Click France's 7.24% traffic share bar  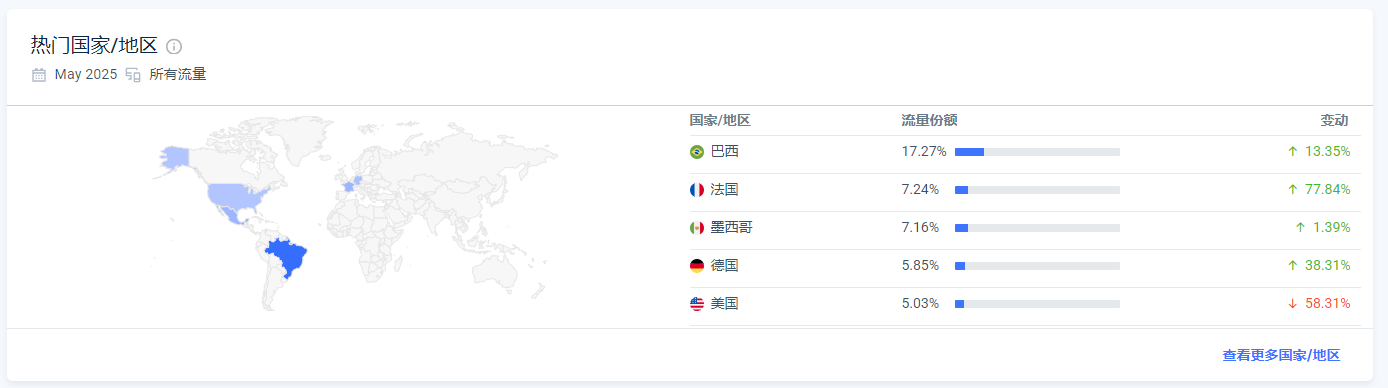[1037, 190]
